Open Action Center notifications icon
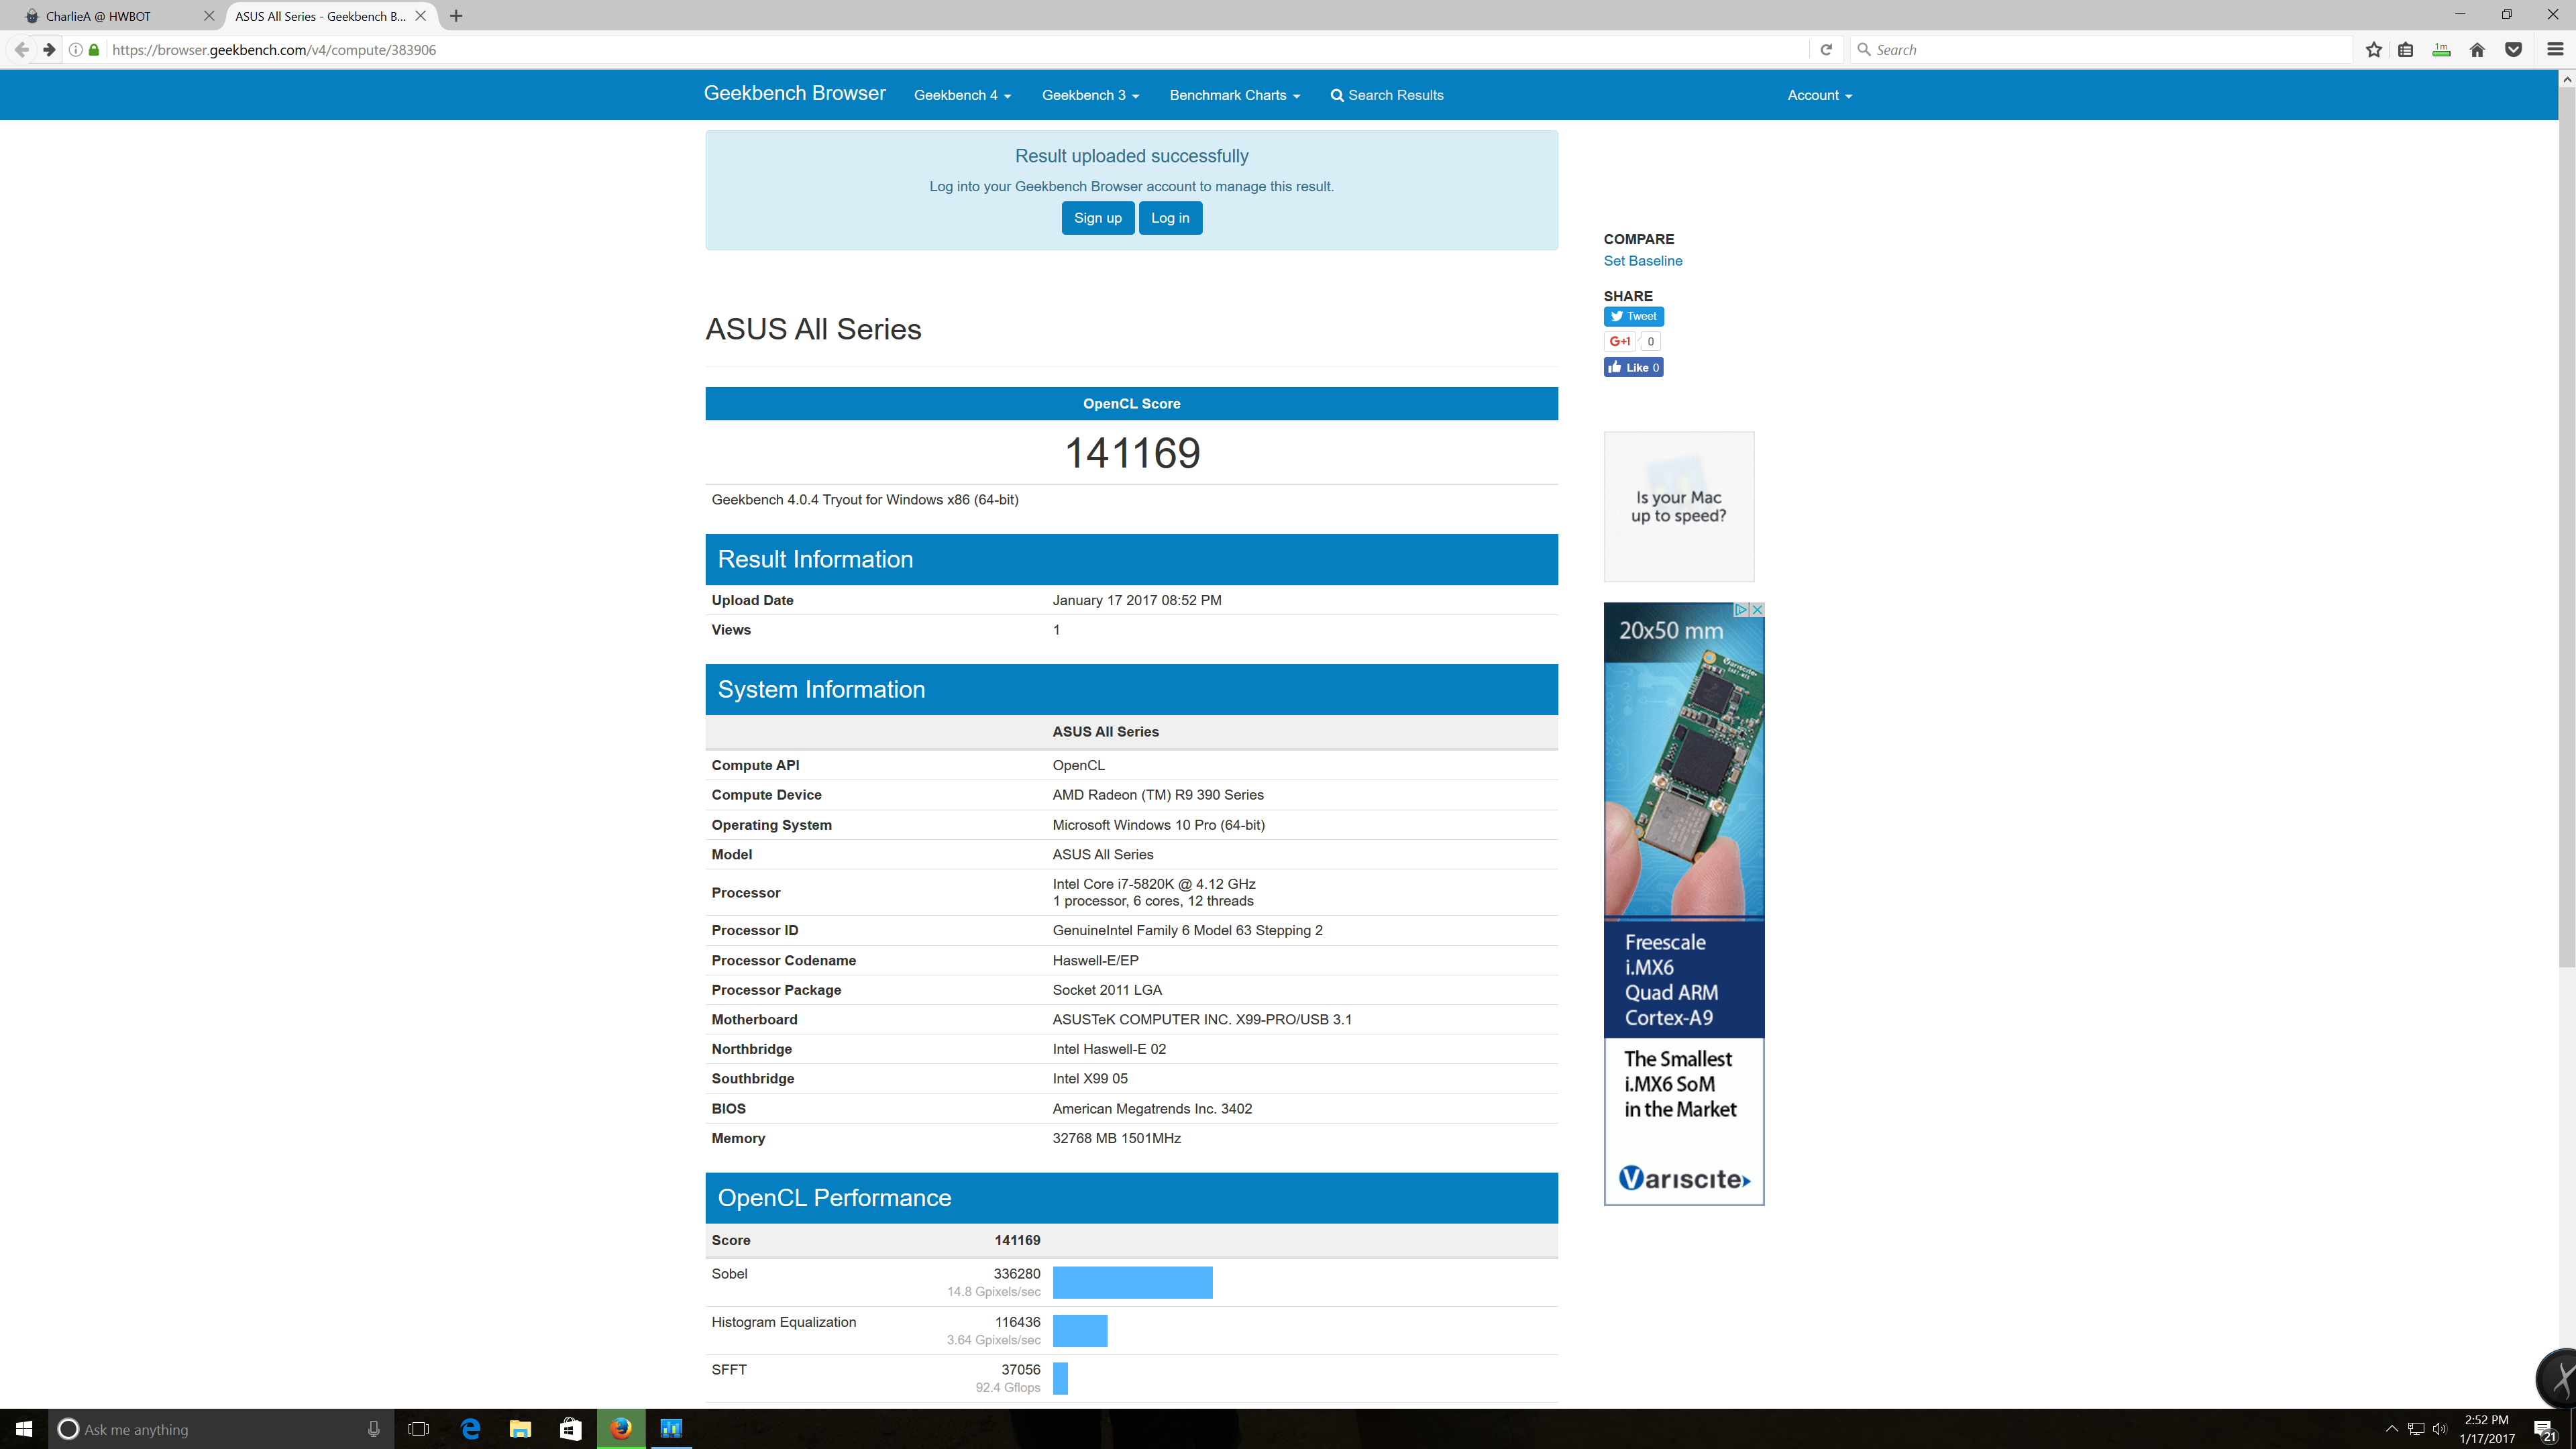The image size is (2576, 1449). (2545, 1430)
